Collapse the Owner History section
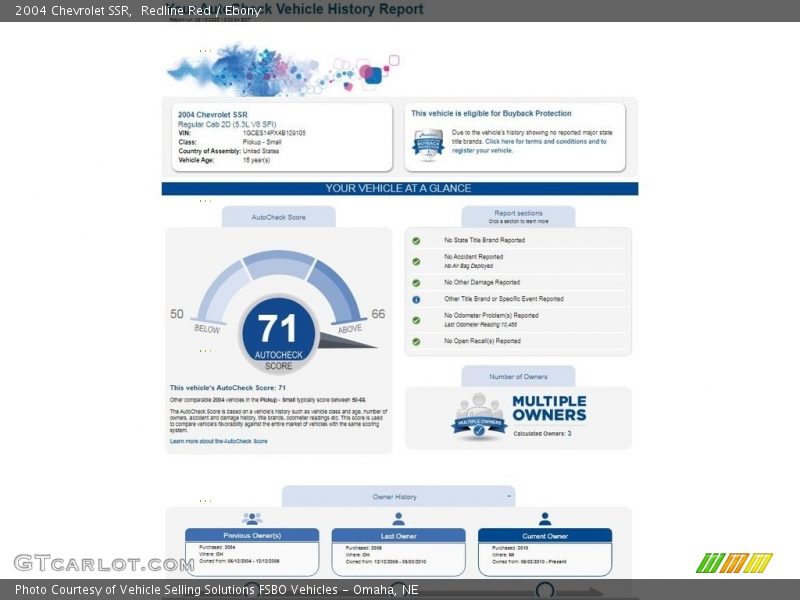800x600 pixels. [510, 496]
